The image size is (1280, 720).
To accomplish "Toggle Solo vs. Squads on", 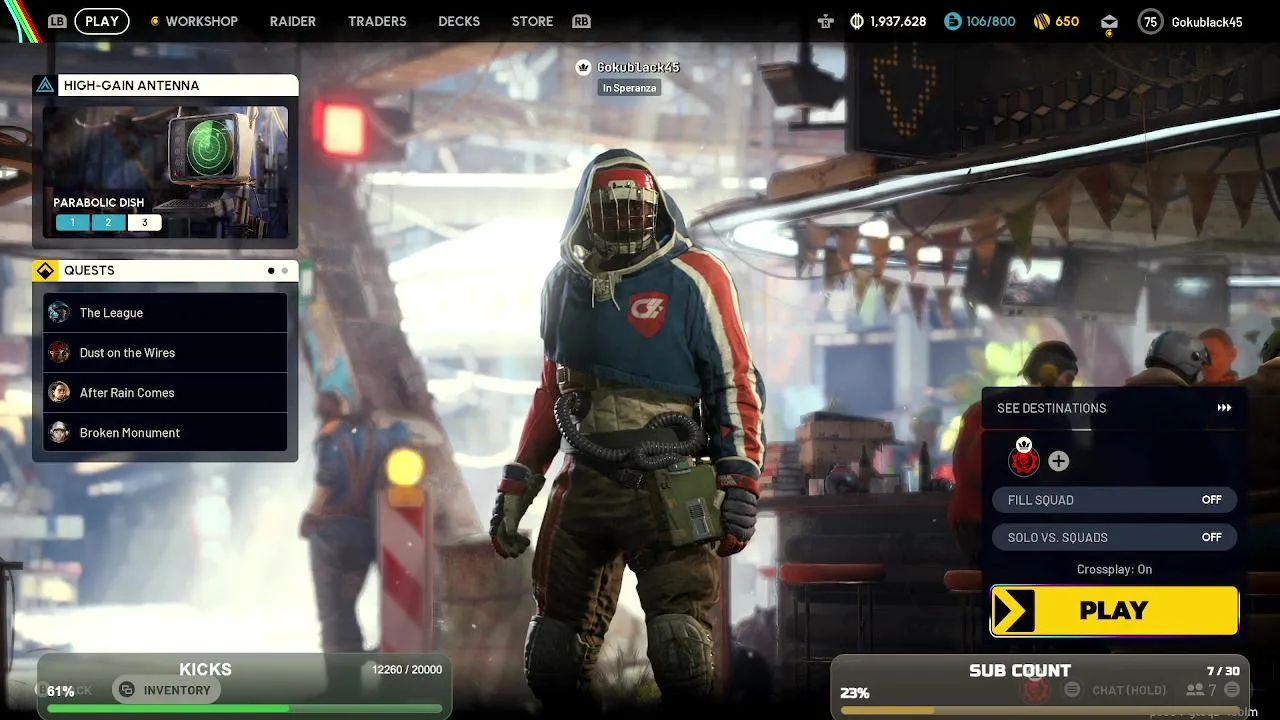I will (x=1114, y=537).
